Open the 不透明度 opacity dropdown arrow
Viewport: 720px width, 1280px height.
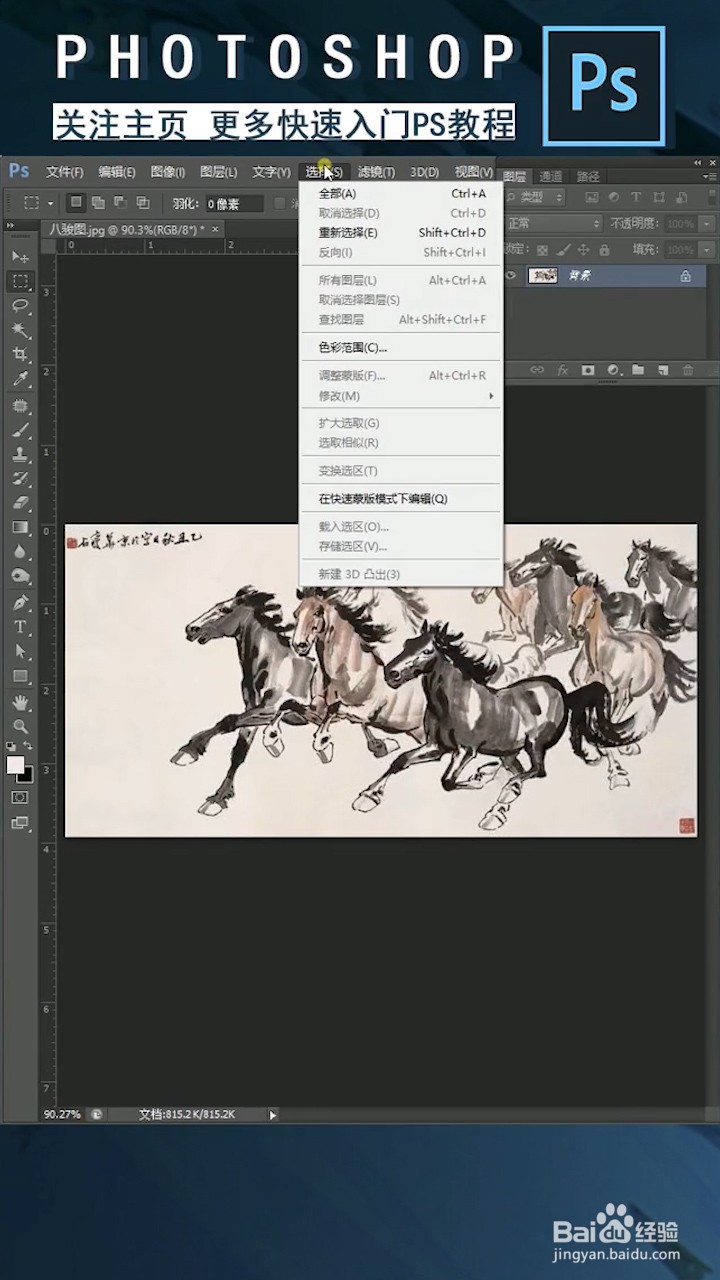click(x=707, y=224)
